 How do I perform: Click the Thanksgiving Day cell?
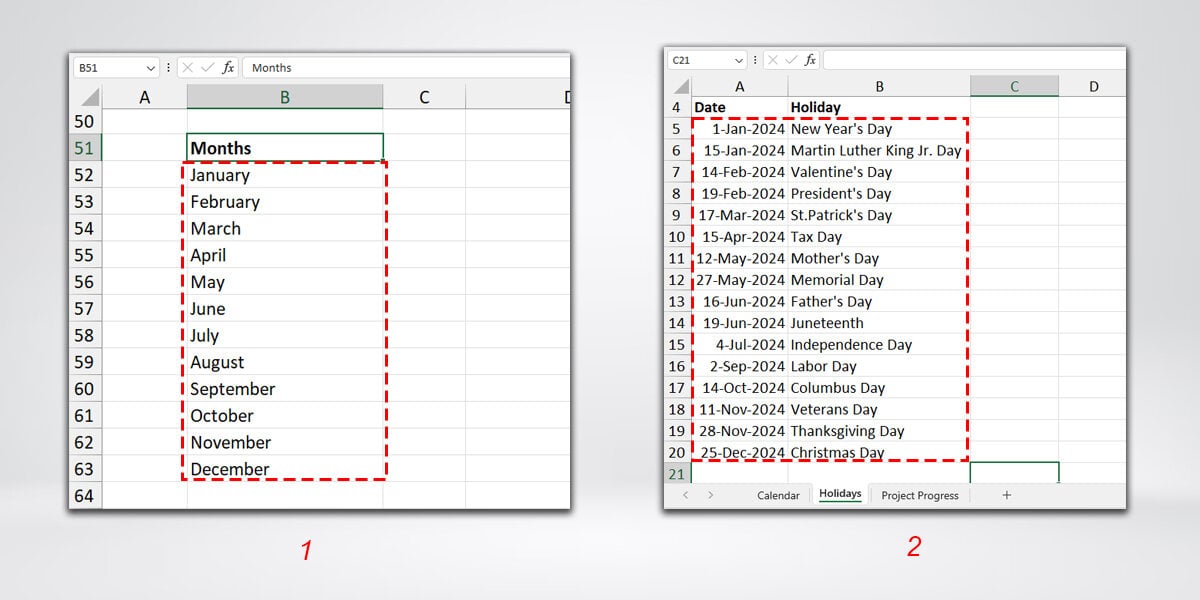pyautogui.click(x=879, y=431)
